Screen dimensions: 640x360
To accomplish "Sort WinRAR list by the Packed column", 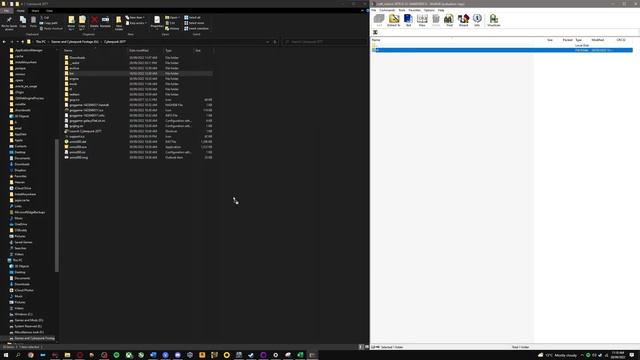I will click(x=567, y=40).
